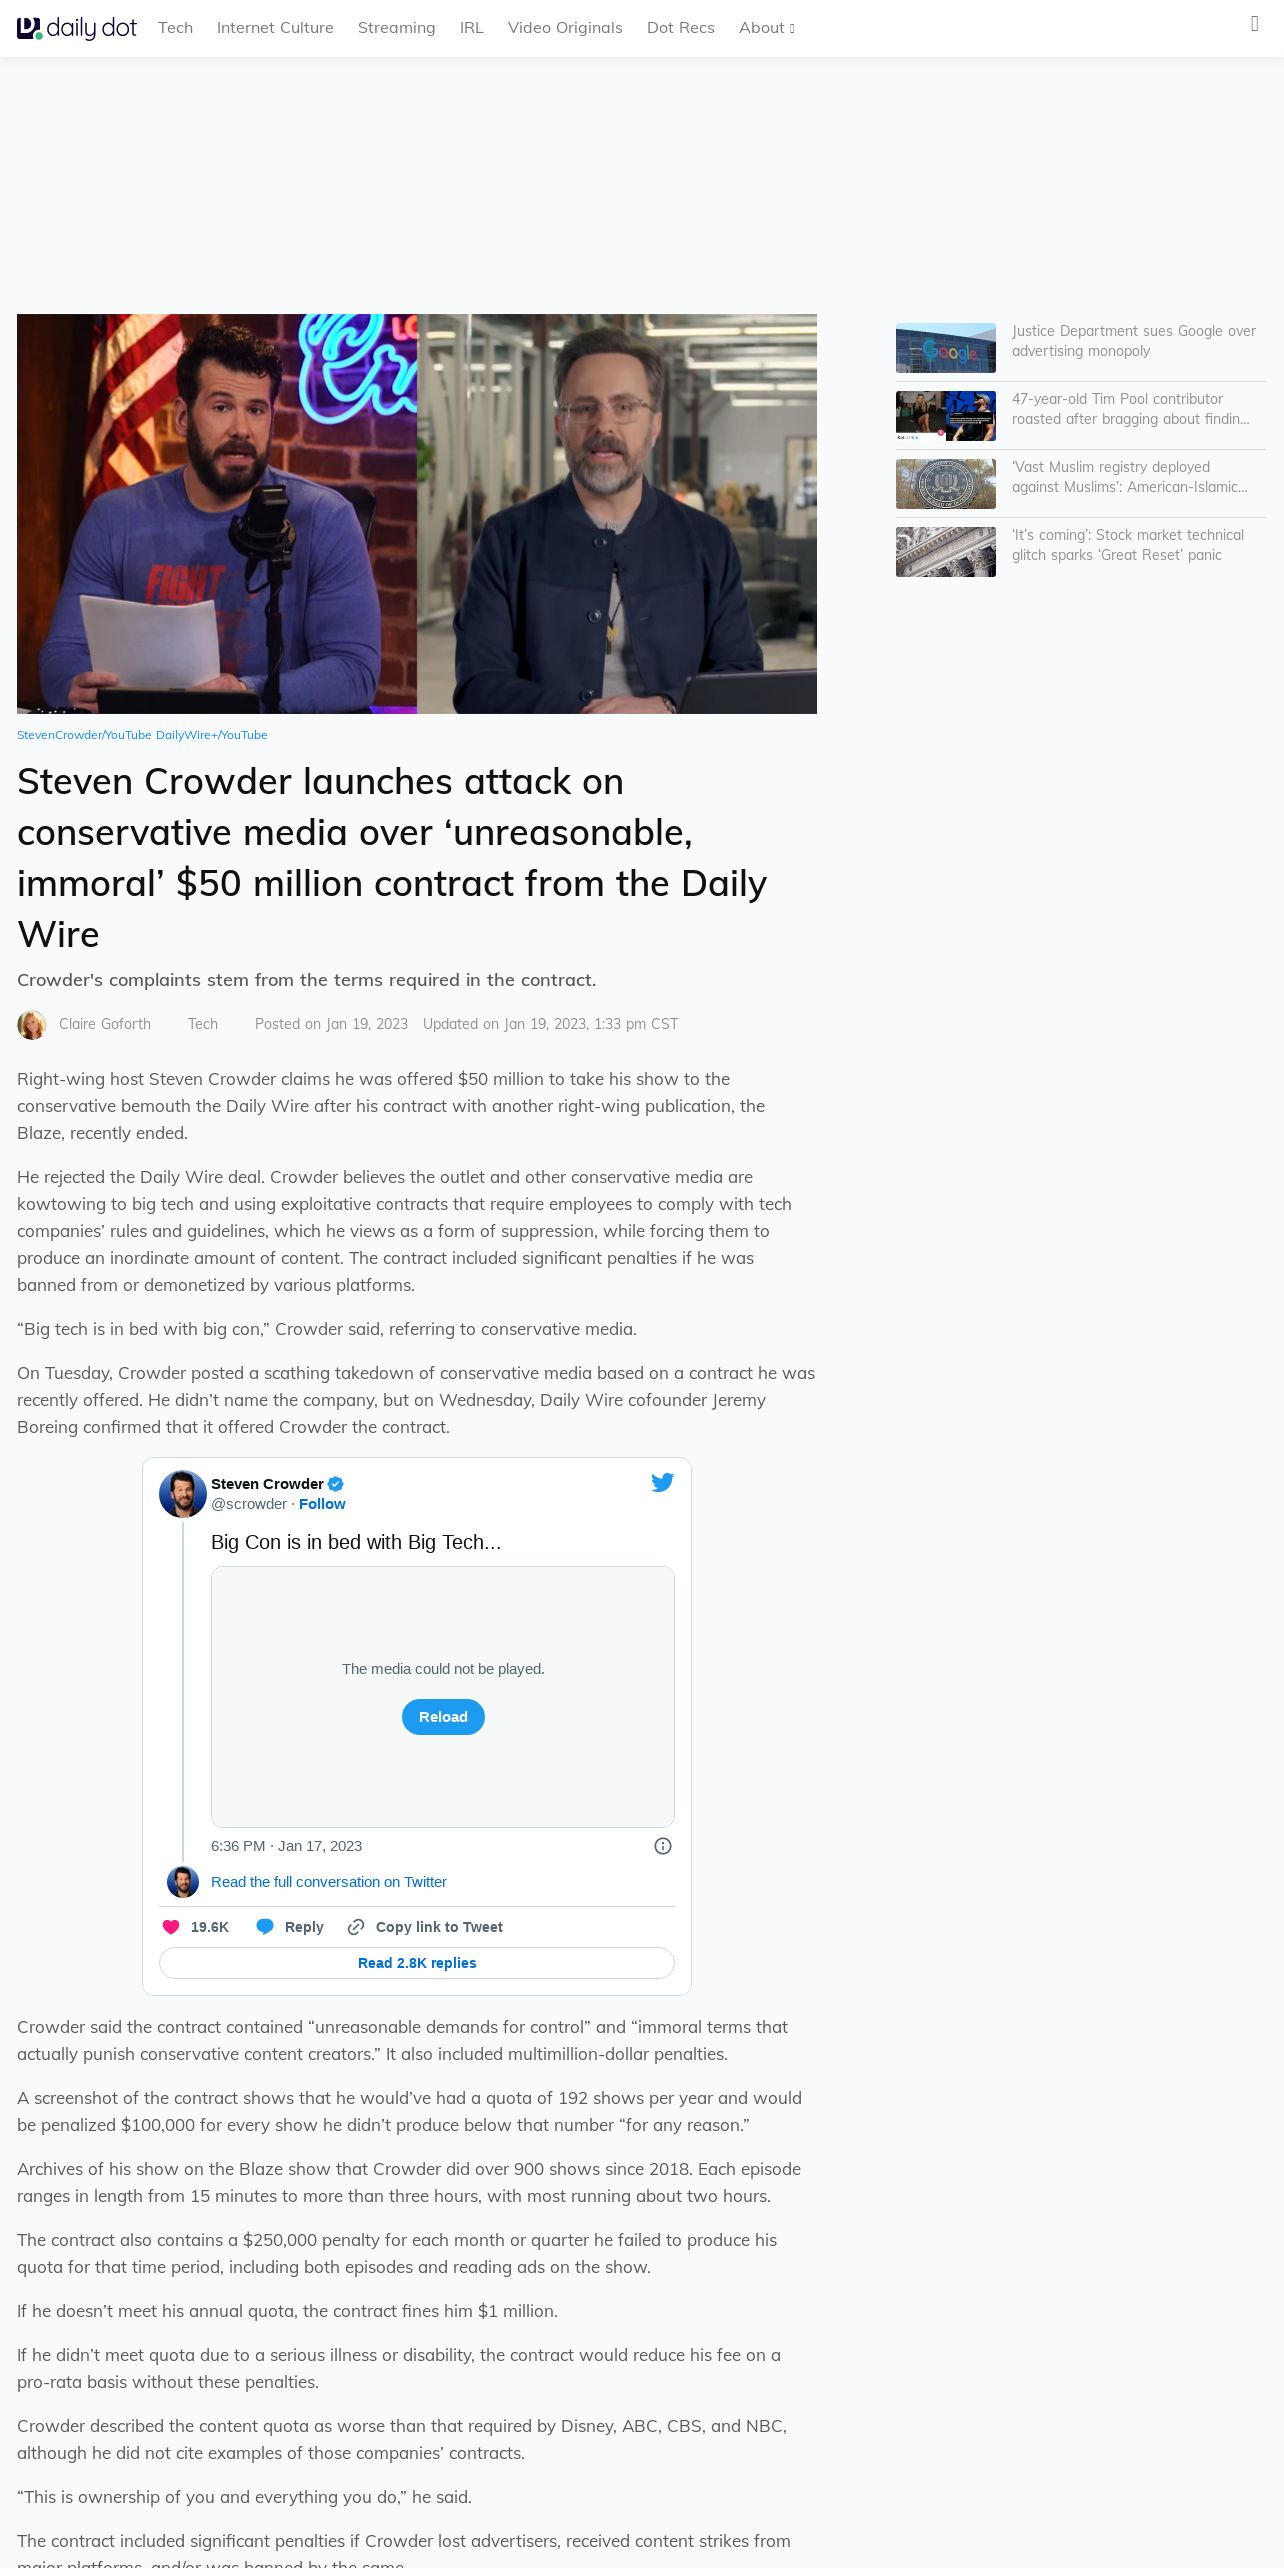Screen dimensions: 1284x2568
Task: Click Claire Goforth author avatar
Action: pyautogui.click(x=32, y=1025)
